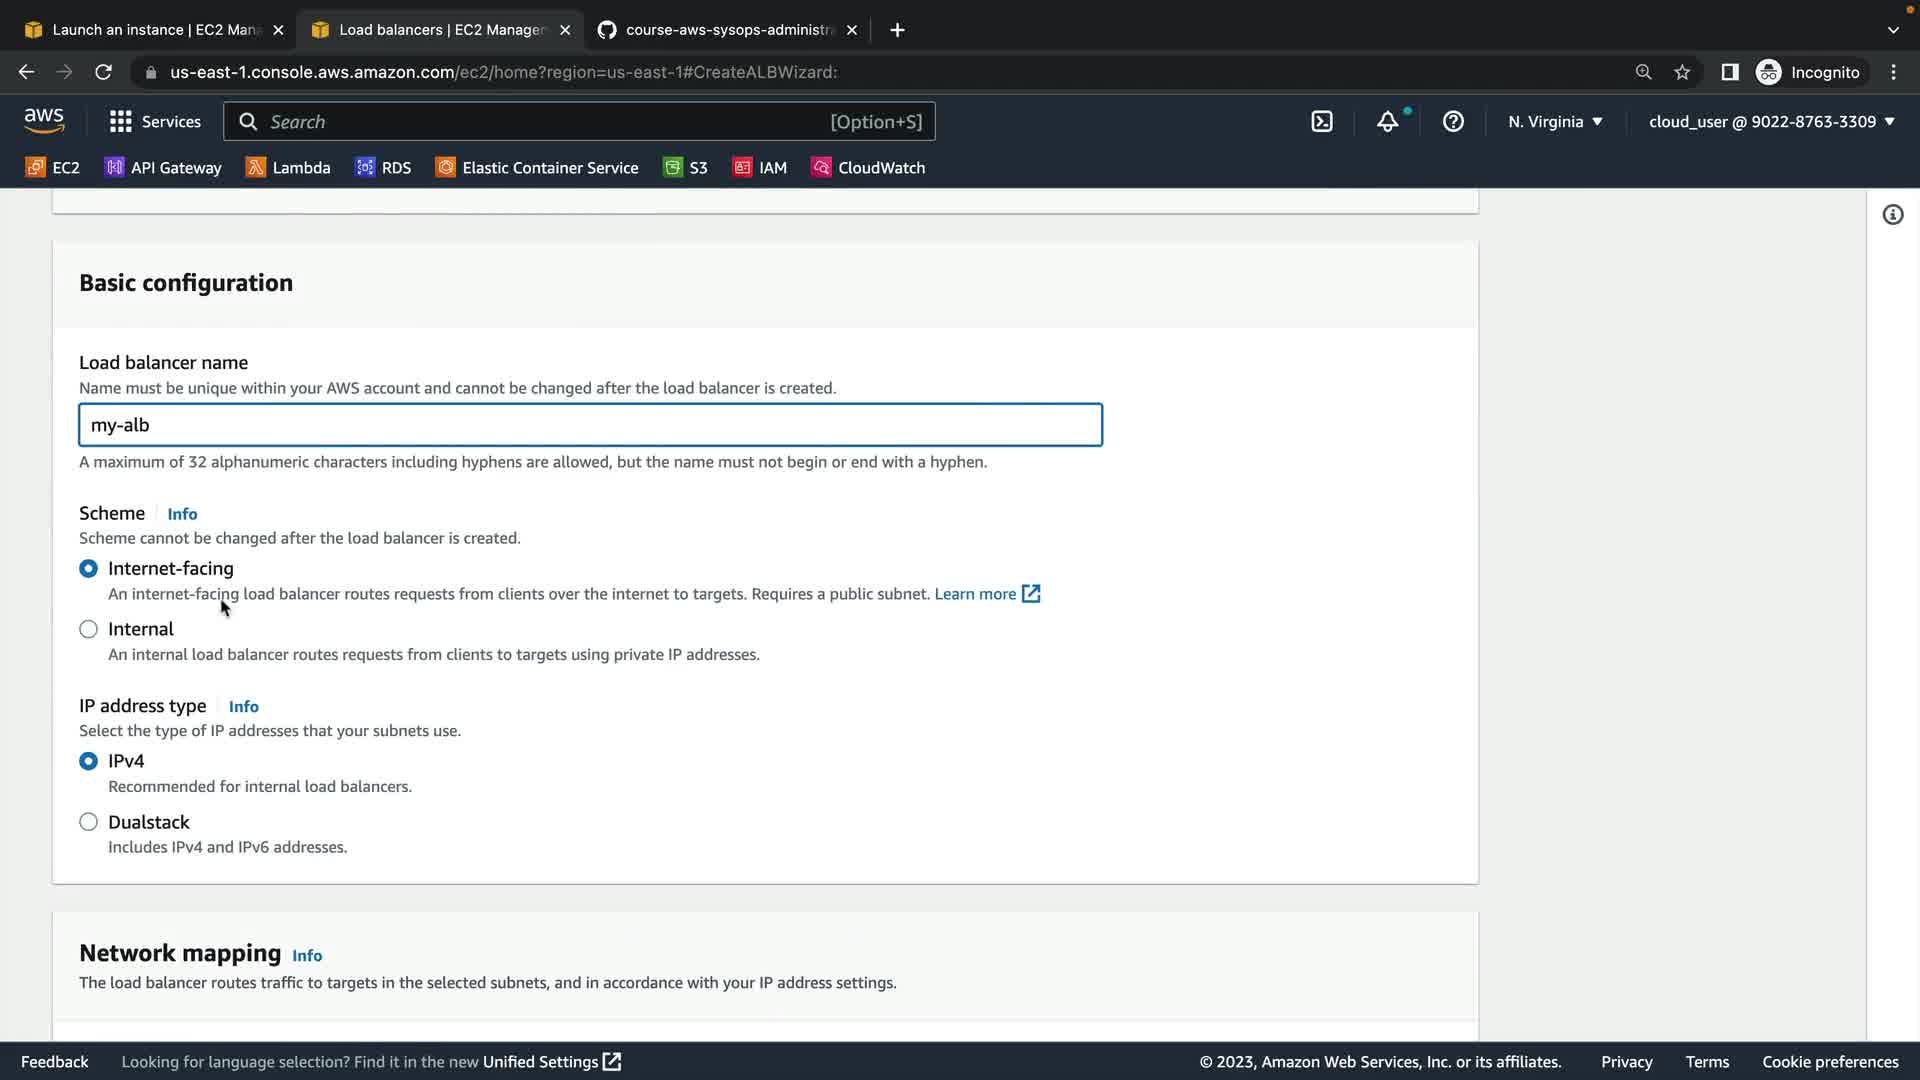Select the Dualstack IP address type
The width and height of the screenshot is (1920, 1080).
pyautogui.click(x=89, y=822)
